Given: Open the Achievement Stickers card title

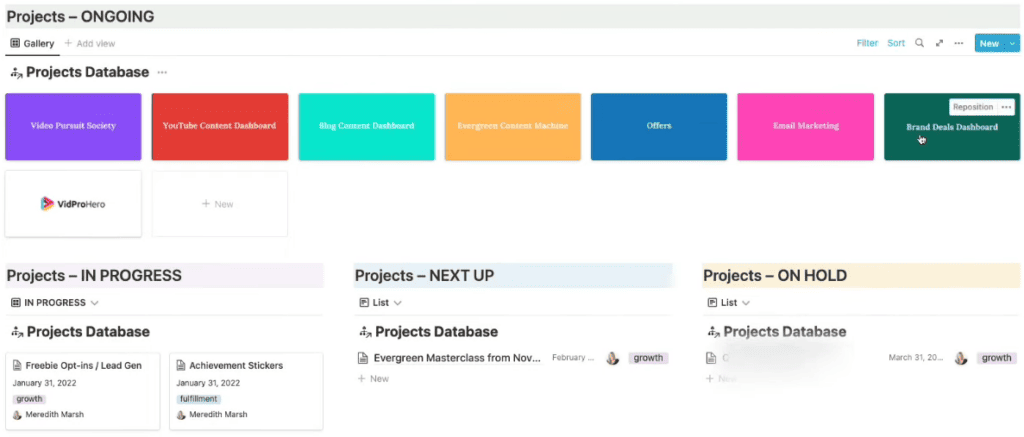Looking at the screenshot, I should pos(236,366).
